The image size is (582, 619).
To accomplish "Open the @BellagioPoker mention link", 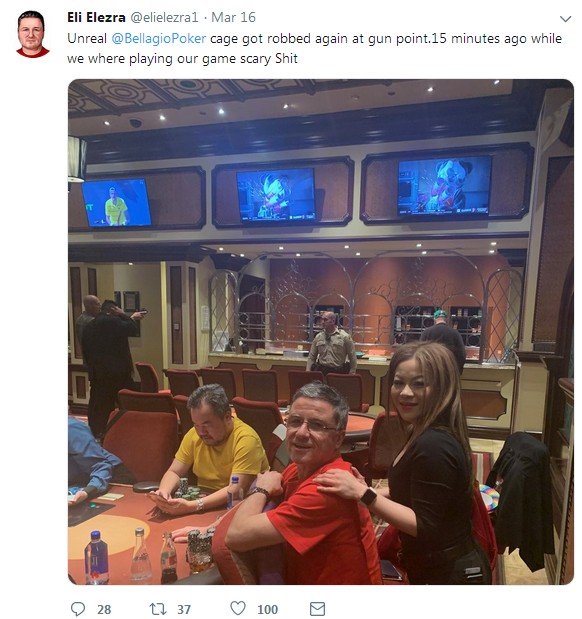I will [x=159, y=39].
